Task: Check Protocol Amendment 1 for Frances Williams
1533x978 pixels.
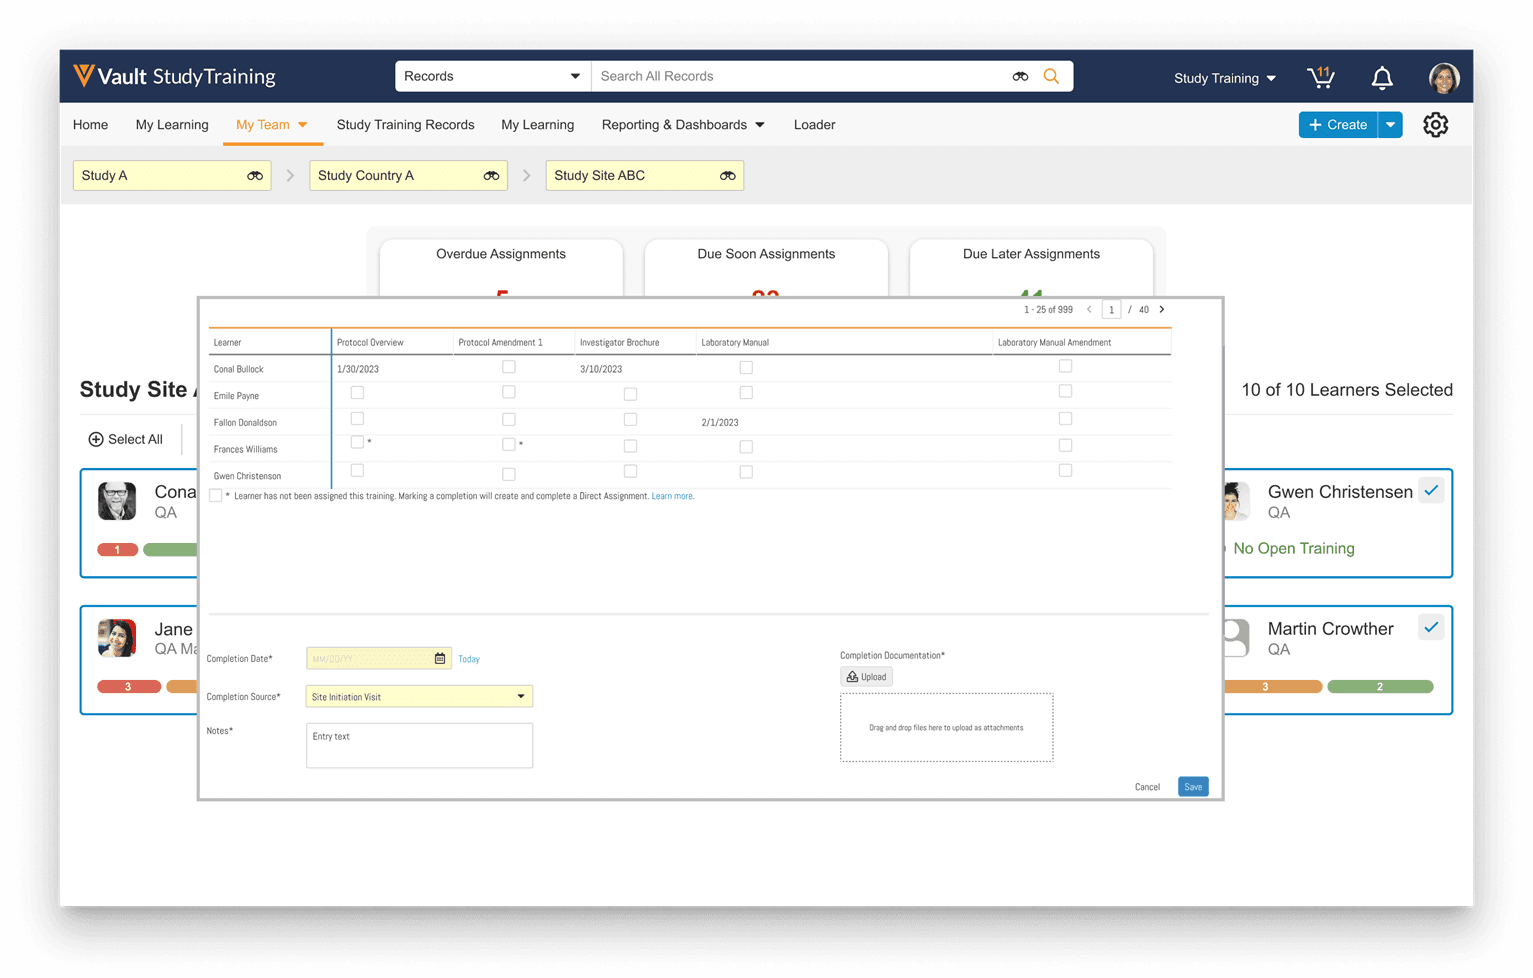Action: click(509, 444)
